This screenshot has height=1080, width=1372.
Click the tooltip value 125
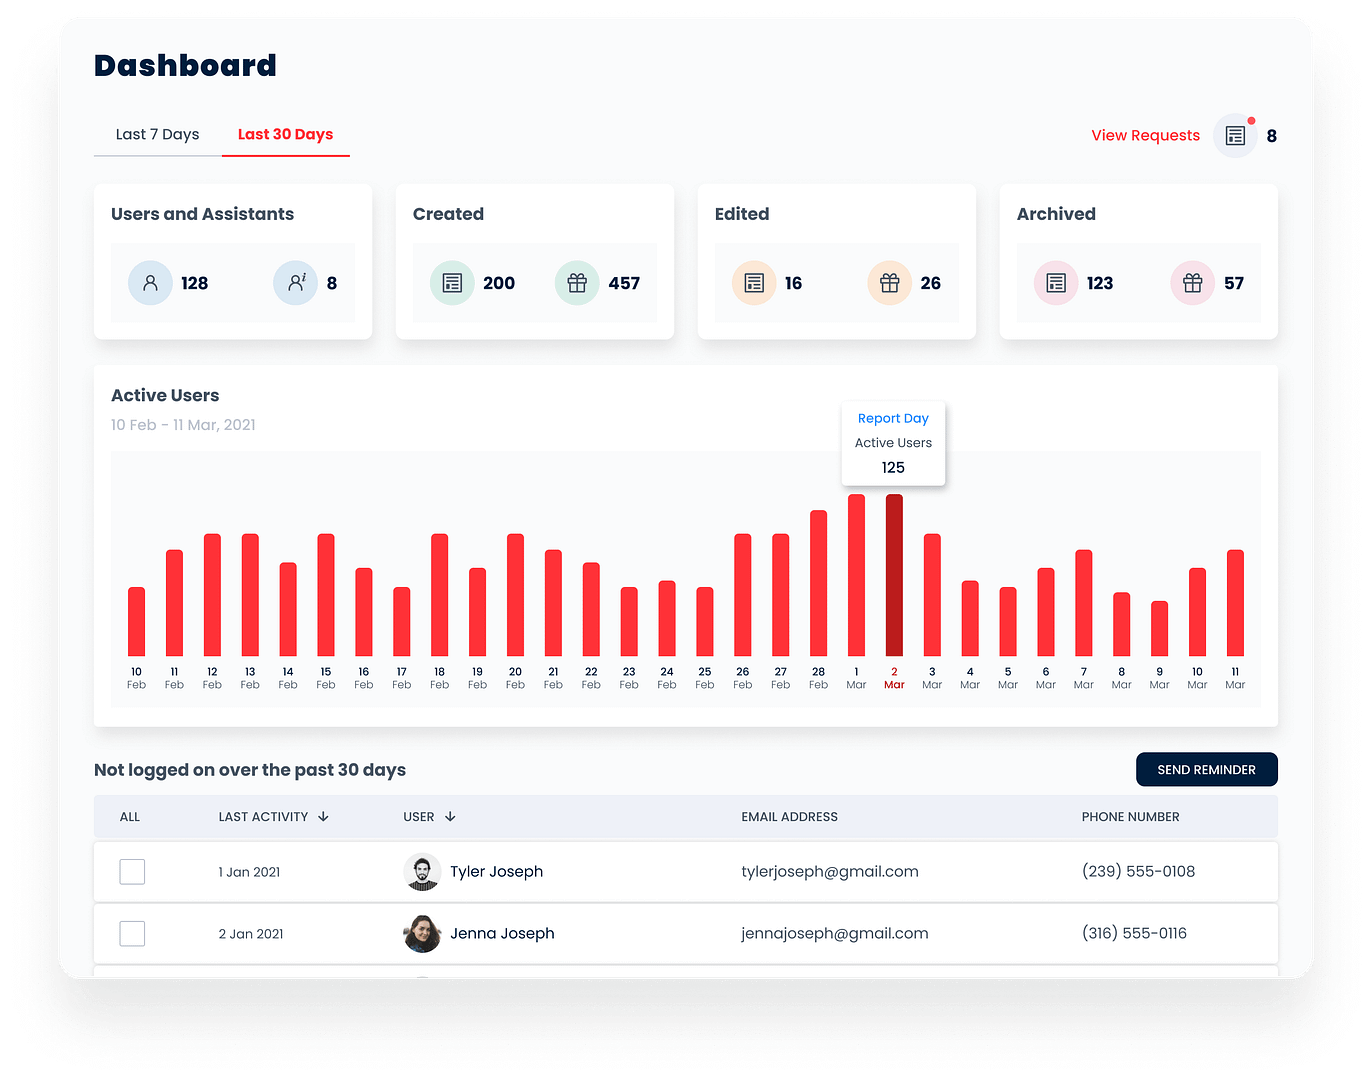pos(893,467)
